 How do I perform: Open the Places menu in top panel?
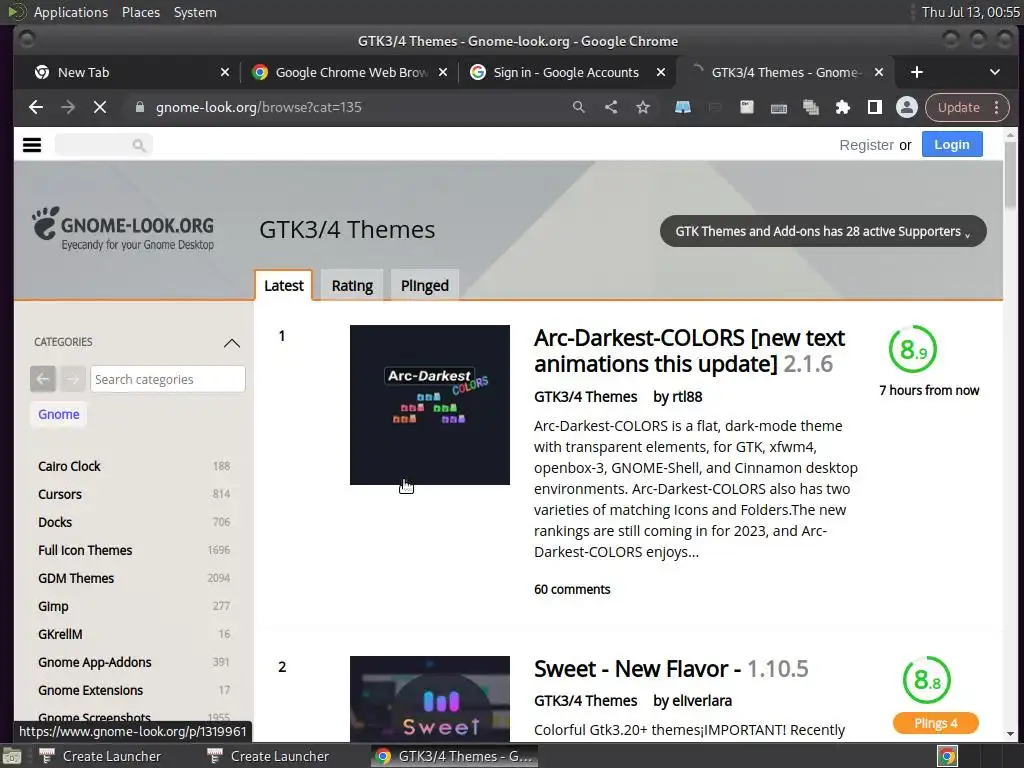click(140, 12)
